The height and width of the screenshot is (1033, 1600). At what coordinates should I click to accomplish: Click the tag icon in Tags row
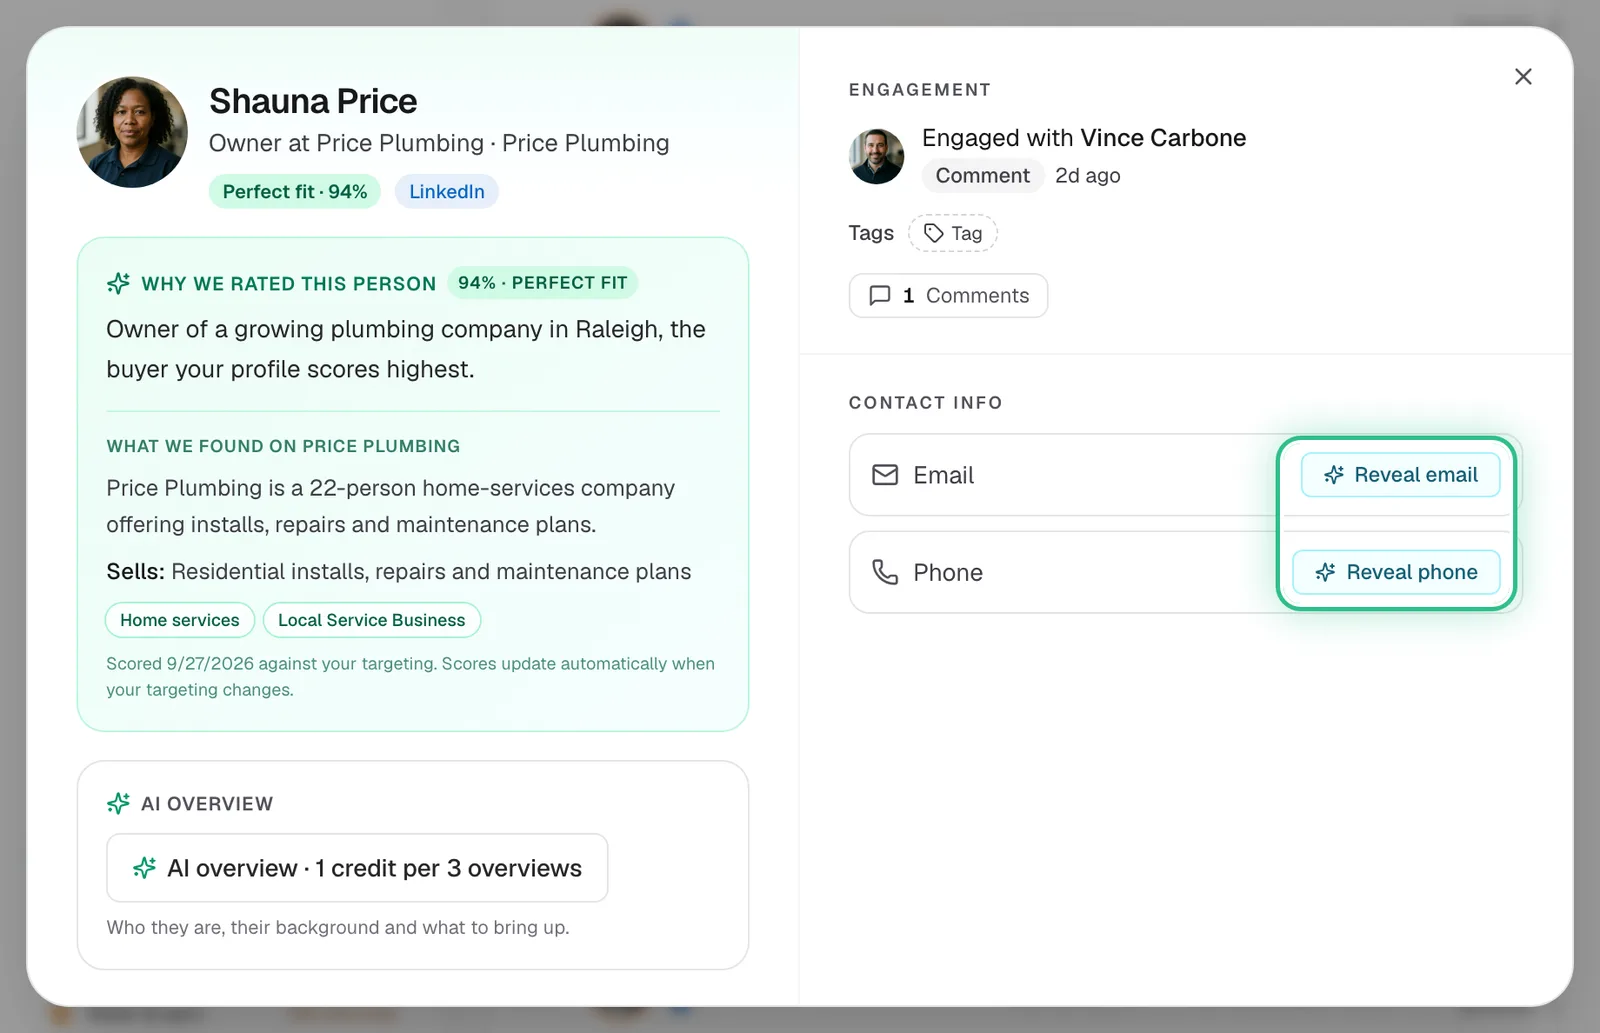click(x=933, y=233)
